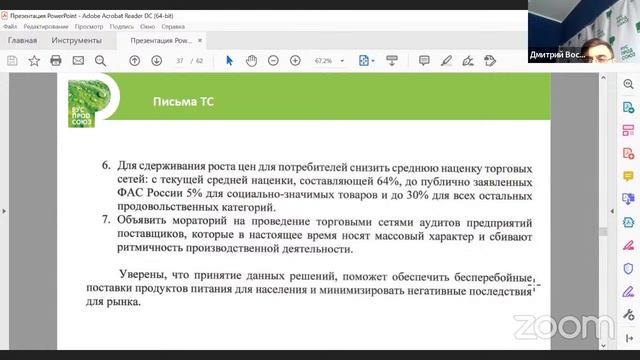Expand left navigation pane arrow
This screenshot has height=360, width=640.
tap(4, 211)
